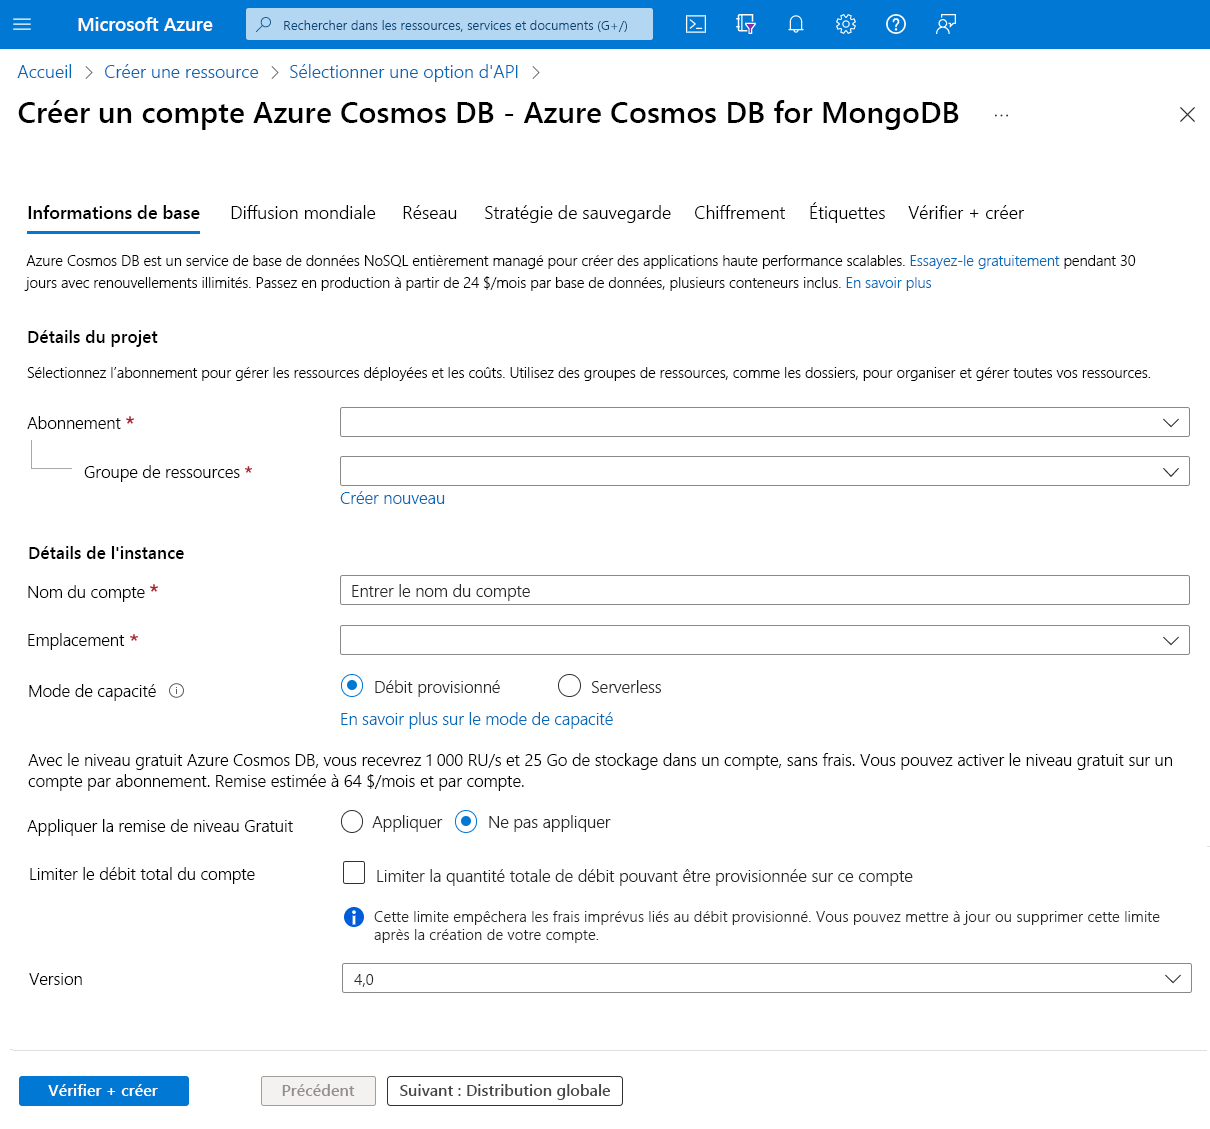Go to the Chiffrement tab
The height and width of the screenshot is (1129, 1210).
click(740, 213)
